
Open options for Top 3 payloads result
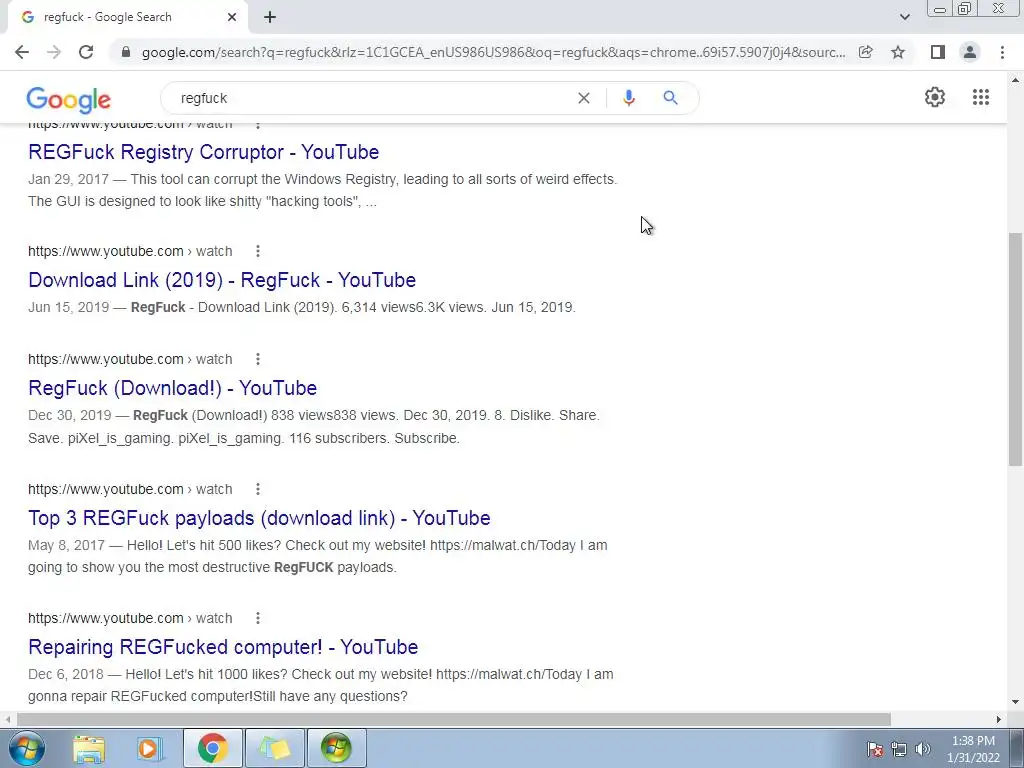[258, 489]
